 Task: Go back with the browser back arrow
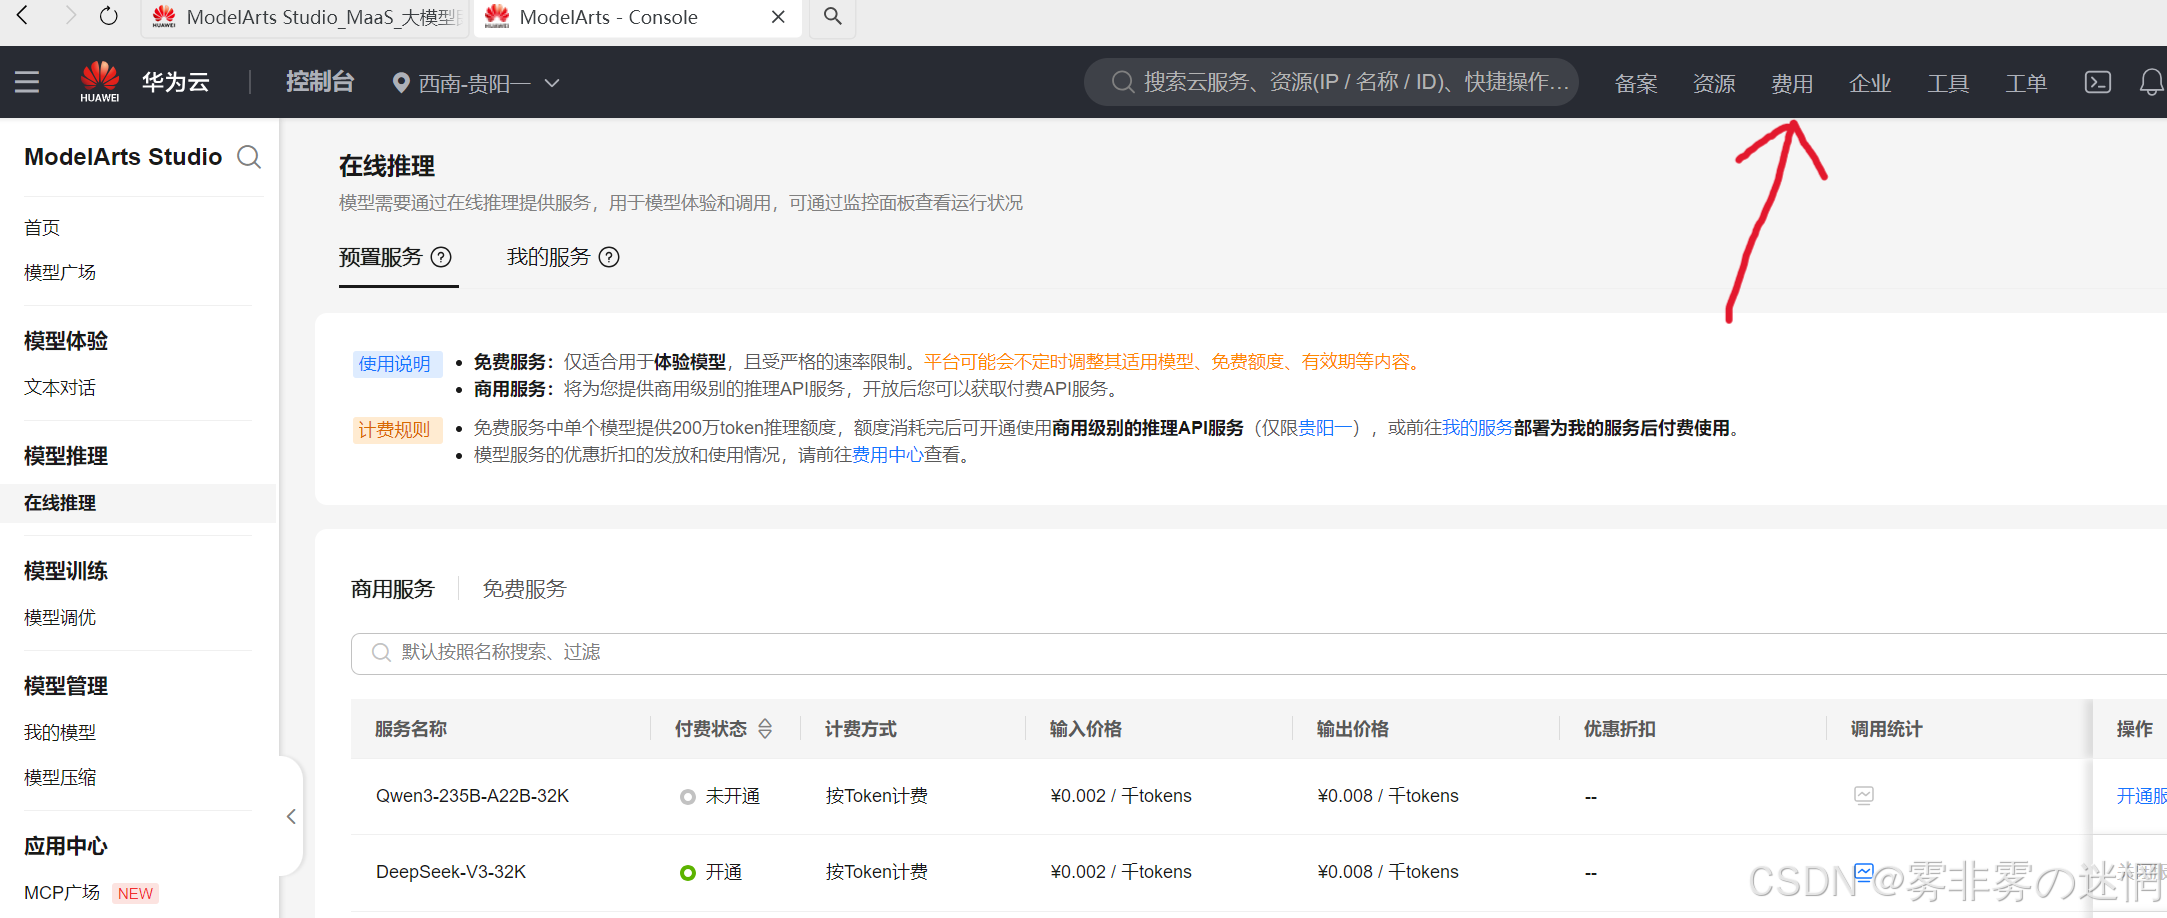click(22, 16)
